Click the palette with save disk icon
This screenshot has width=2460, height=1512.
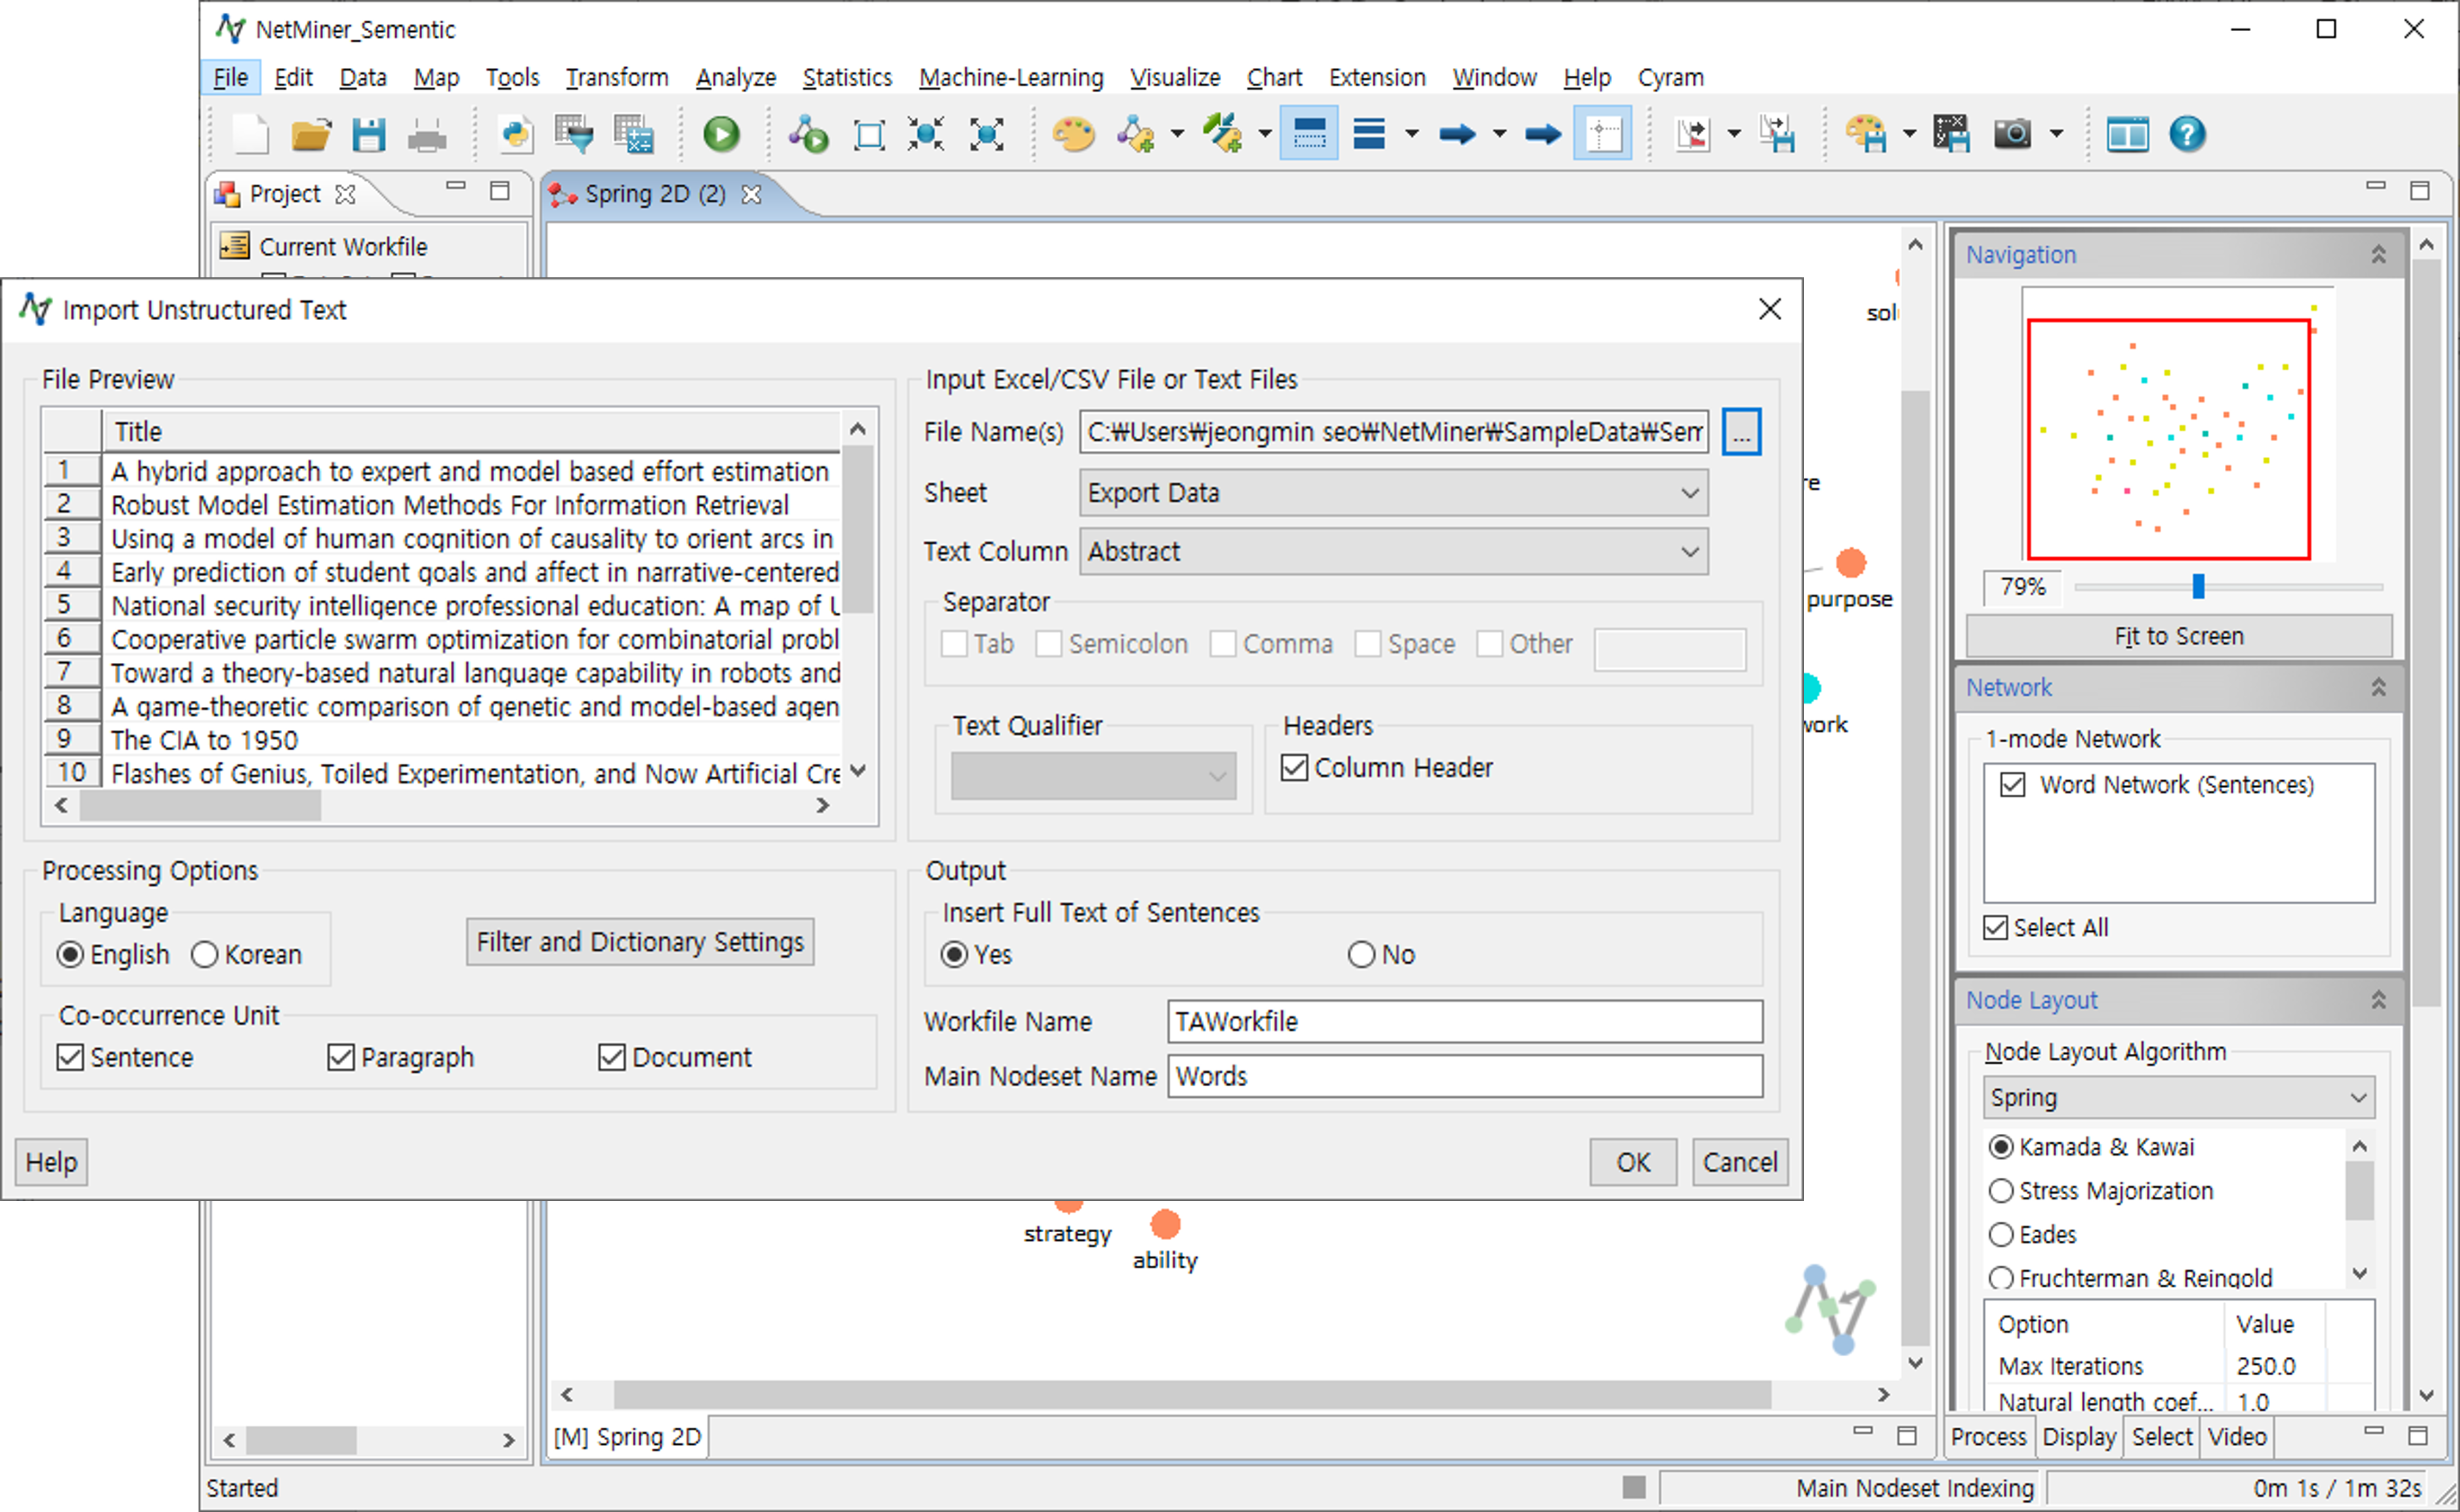click(1866, 134)
